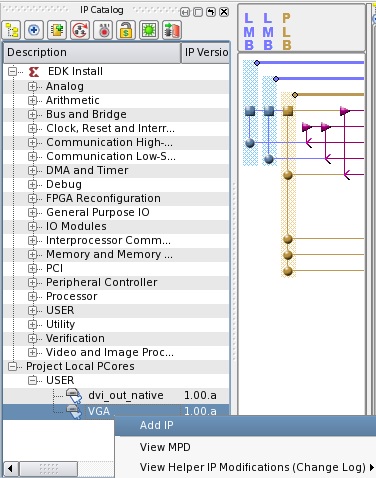Viewport: 376px width, 478px height.
Task: Expand the Bus and Bridge category
Action: [32, 114]
